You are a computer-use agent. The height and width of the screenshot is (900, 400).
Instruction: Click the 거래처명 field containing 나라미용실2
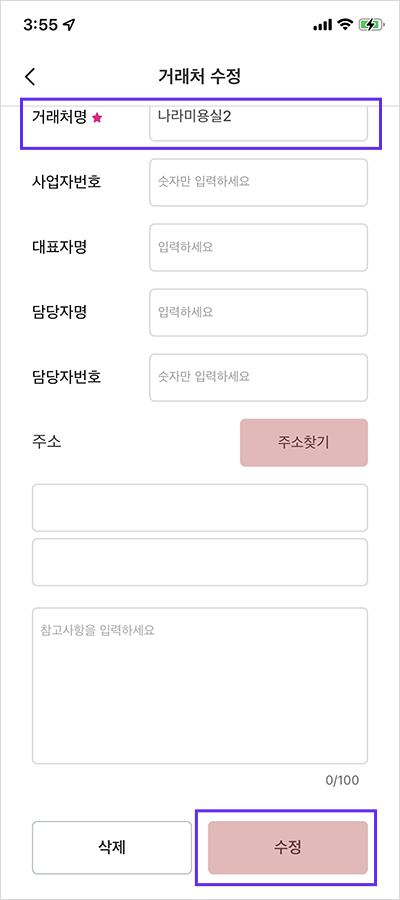pyautogui.click(x=258, y=120)
